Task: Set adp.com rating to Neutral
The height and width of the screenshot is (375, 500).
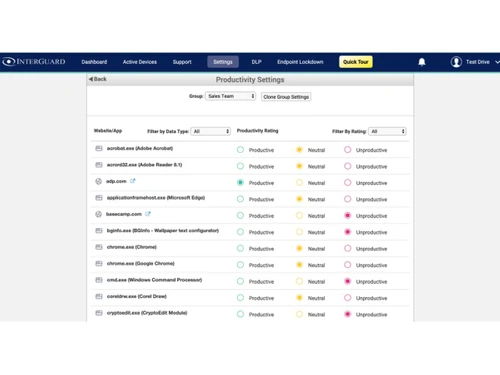Action: click(x=299, y=183)
